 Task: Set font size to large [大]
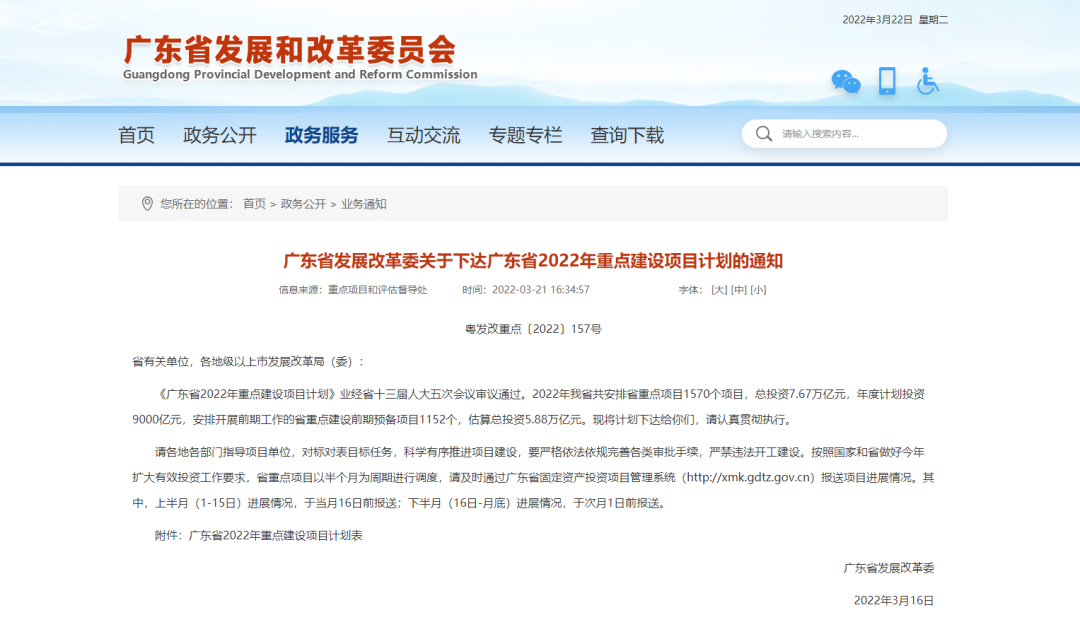tap(719, 290)
